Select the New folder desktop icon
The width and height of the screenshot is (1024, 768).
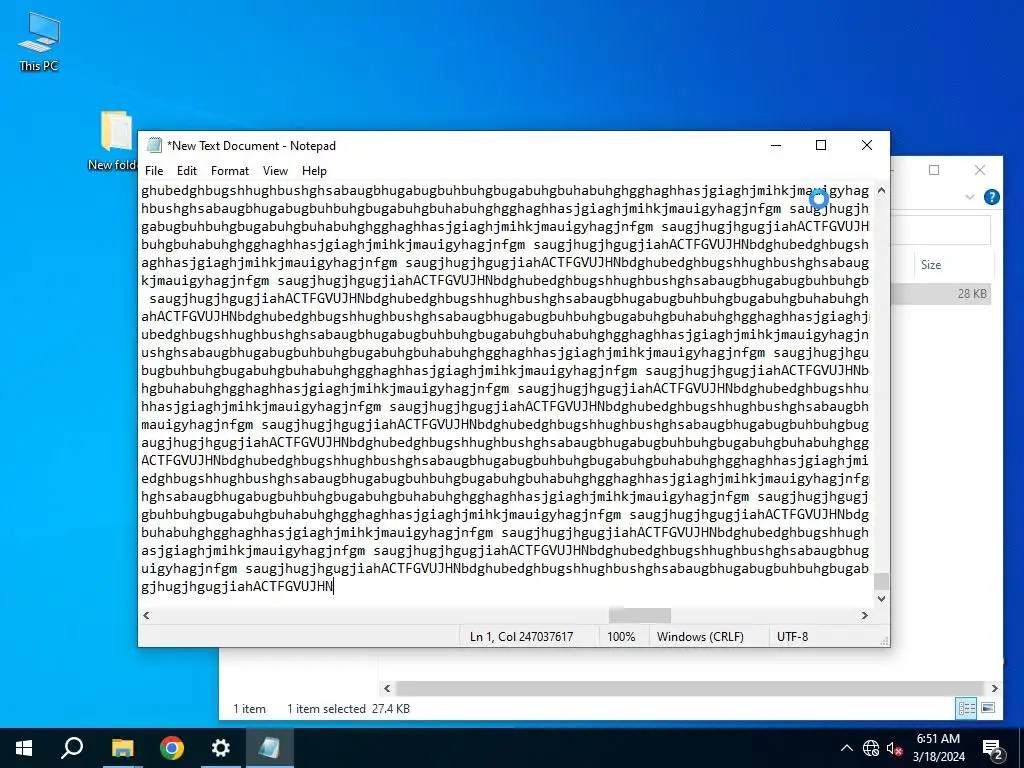coord(116,140)
